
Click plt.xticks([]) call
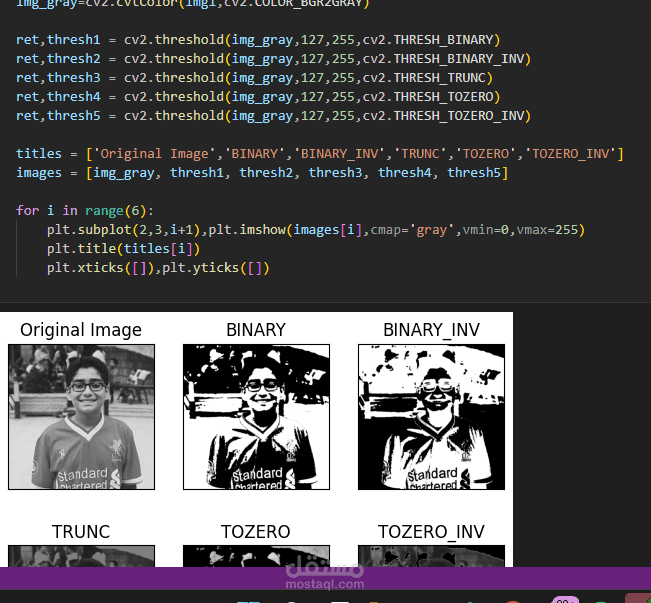[x=100, y=268]
